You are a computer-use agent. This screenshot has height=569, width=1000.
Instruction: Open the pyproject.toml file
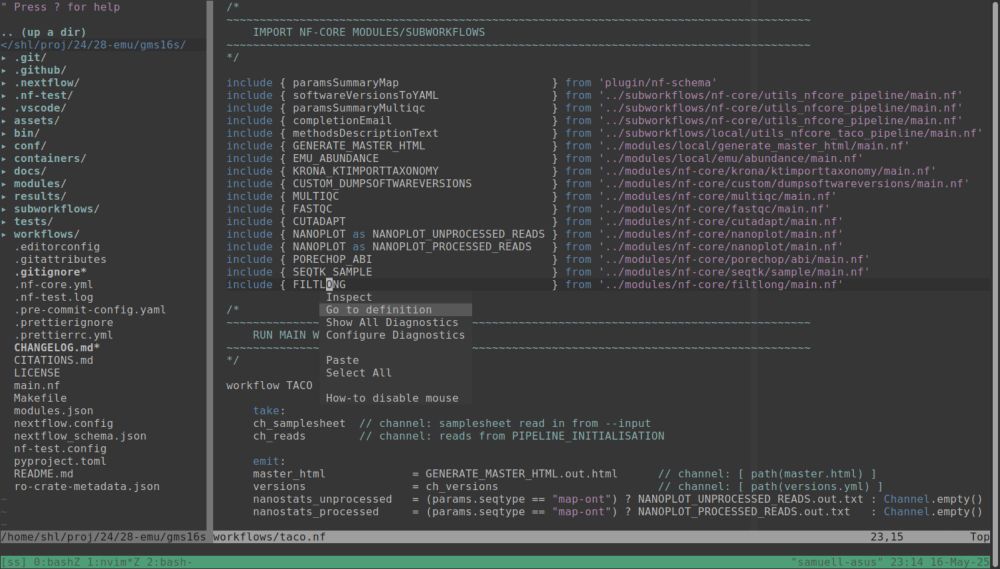tap(60, 461)
